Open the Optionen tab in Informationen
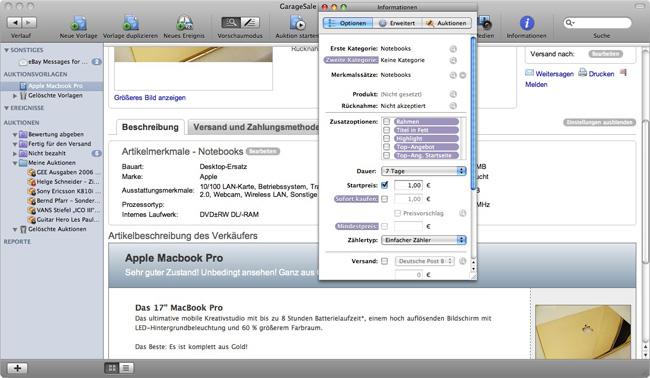 click(348, 23)
